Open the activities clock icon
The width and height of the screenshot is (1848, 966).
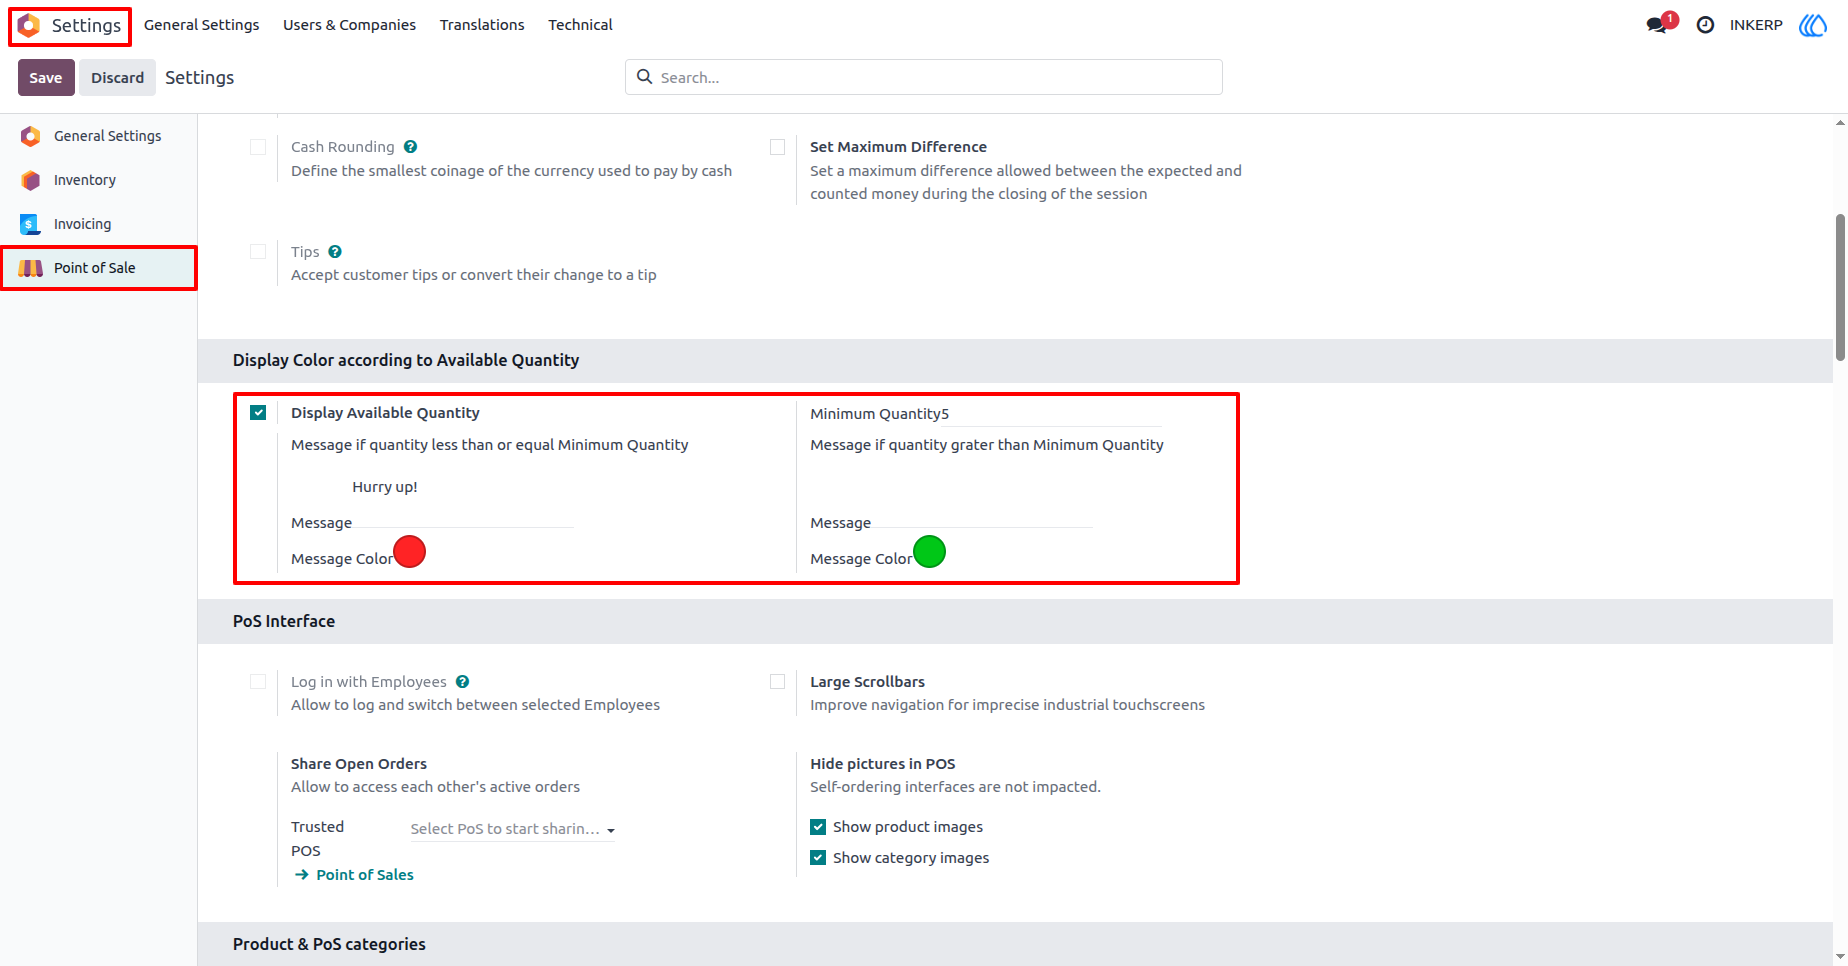point(1706,25)
